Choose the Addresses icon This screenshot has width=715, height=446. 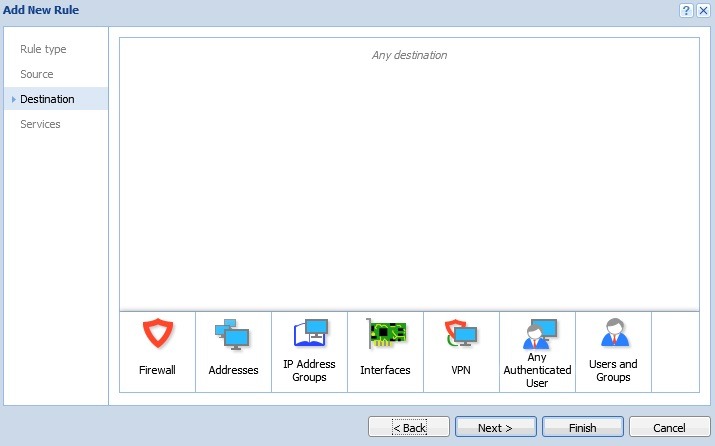coord(233,334)
